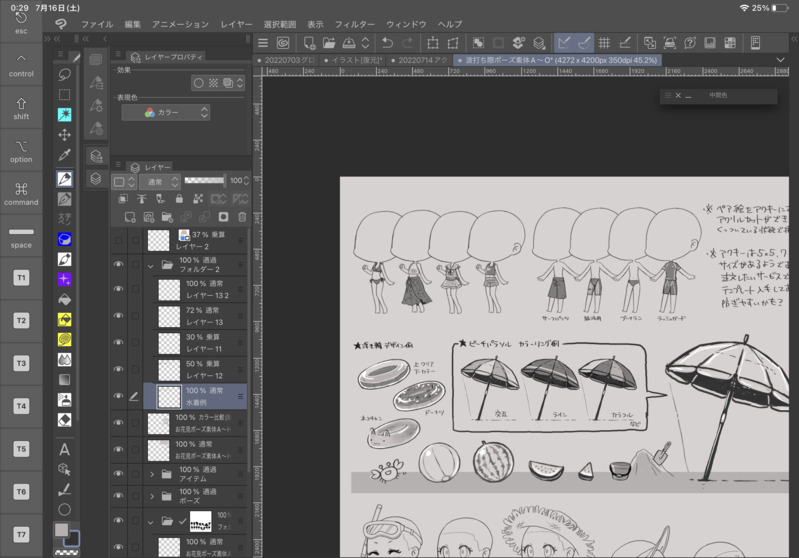Delete layer with the trash icon
799x558 pixels.
pos(241,217)
